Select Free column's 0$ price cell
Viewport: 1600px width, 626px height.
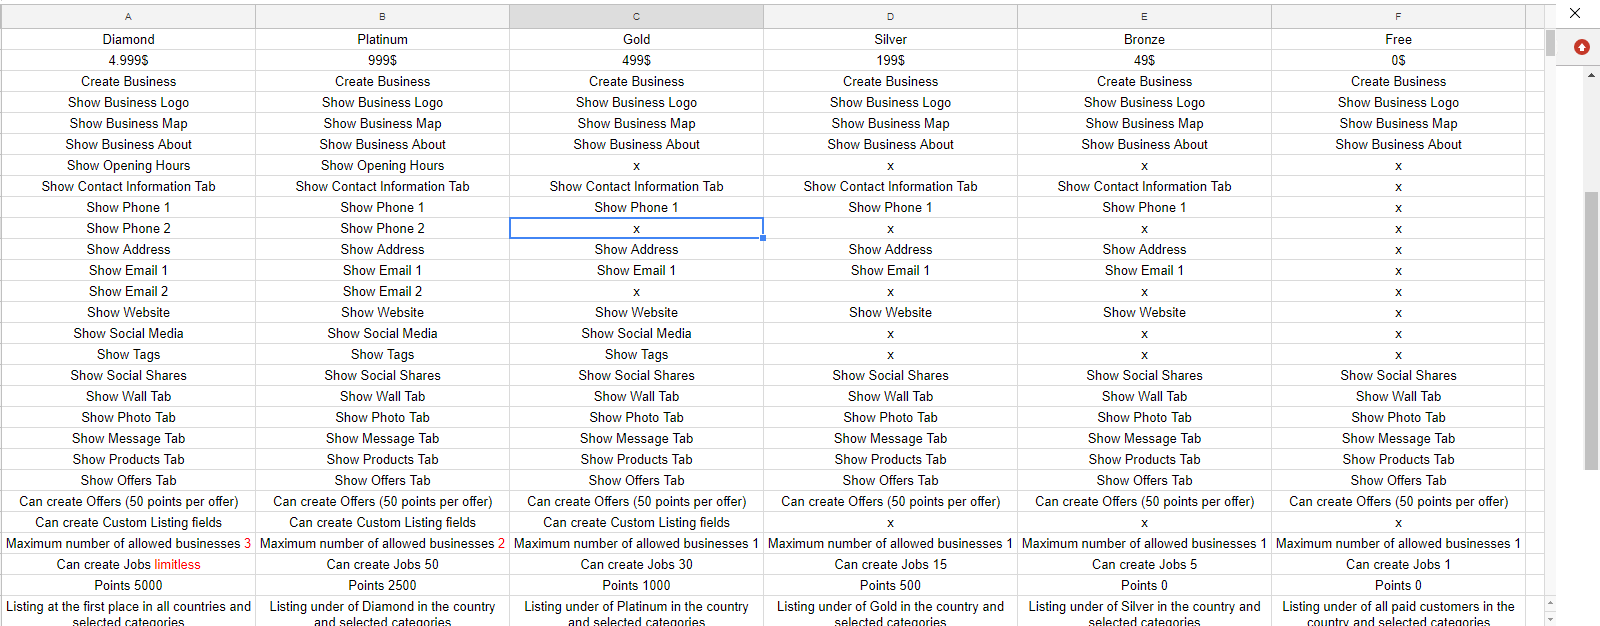[x=1398, y=60]
